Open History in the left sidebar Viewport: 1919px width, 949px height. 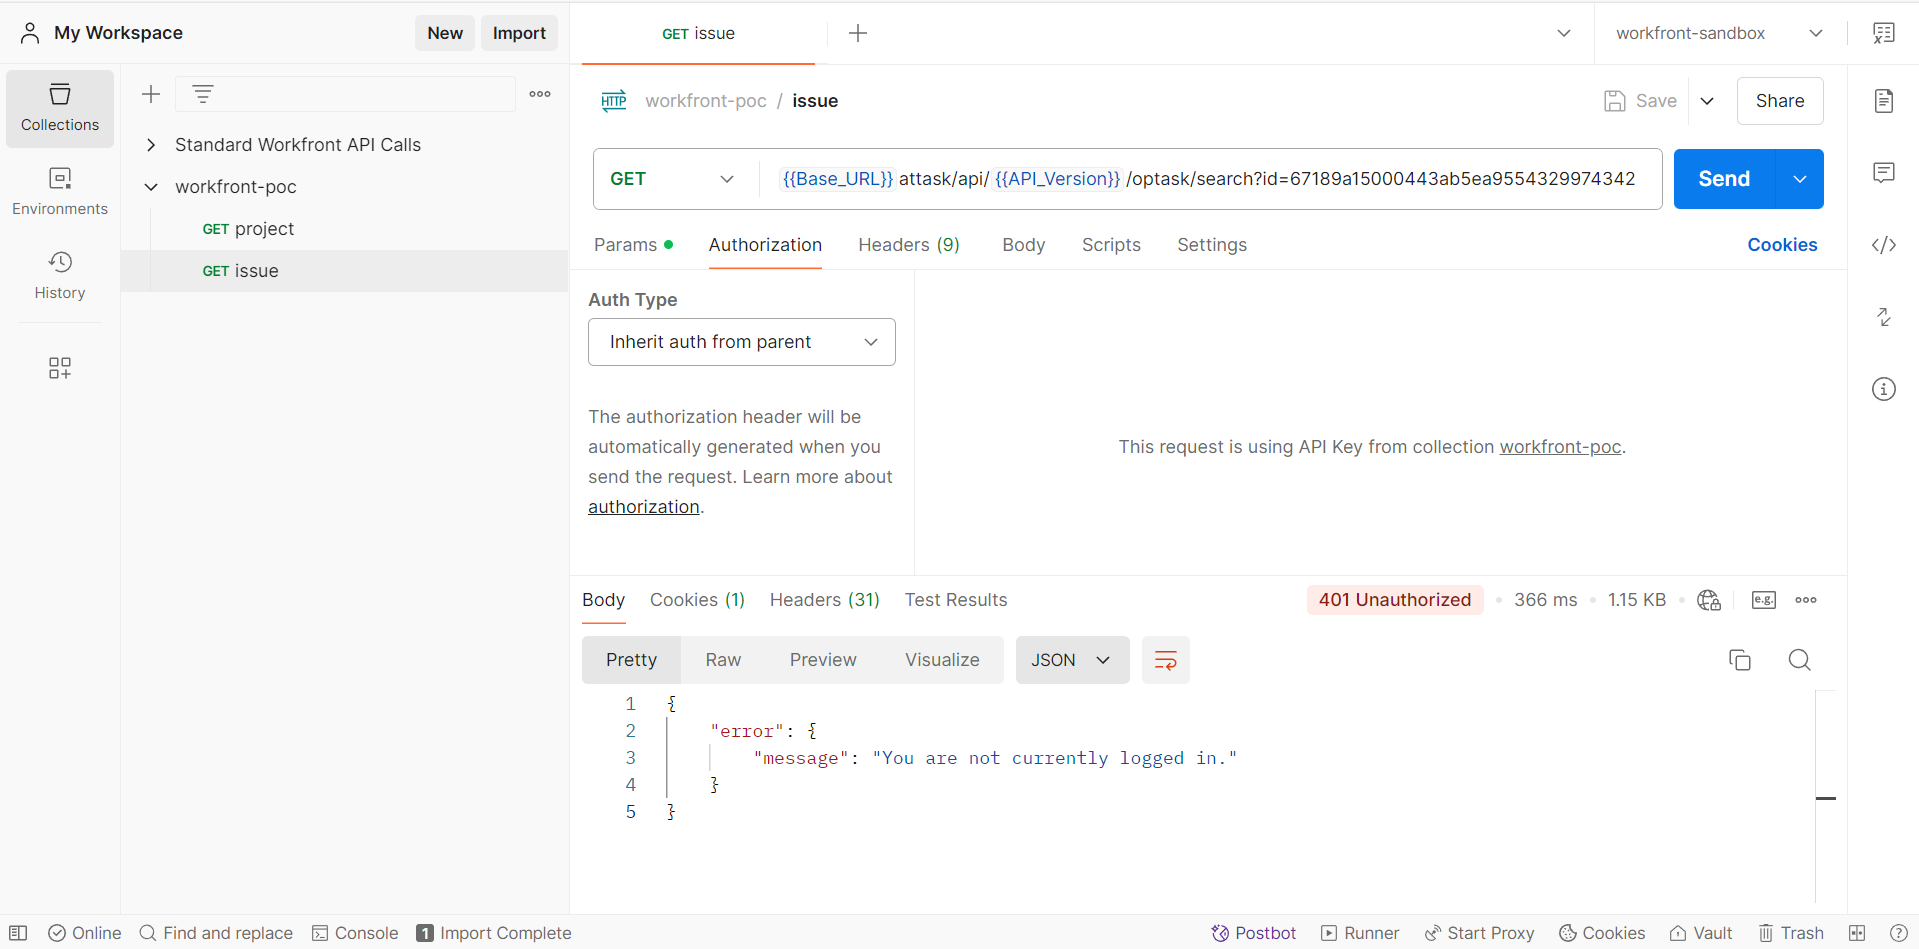[60, 276]
